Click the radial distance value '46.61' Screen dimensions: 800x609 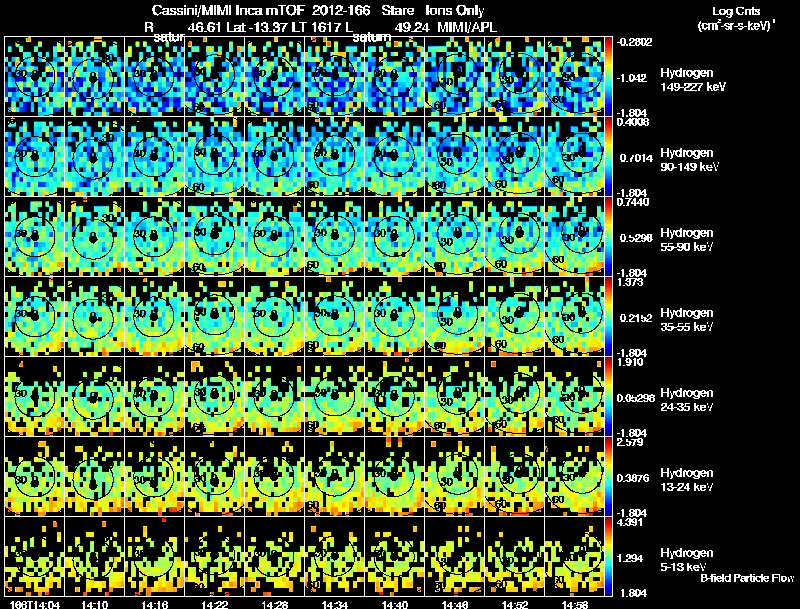tap(204, 27)
